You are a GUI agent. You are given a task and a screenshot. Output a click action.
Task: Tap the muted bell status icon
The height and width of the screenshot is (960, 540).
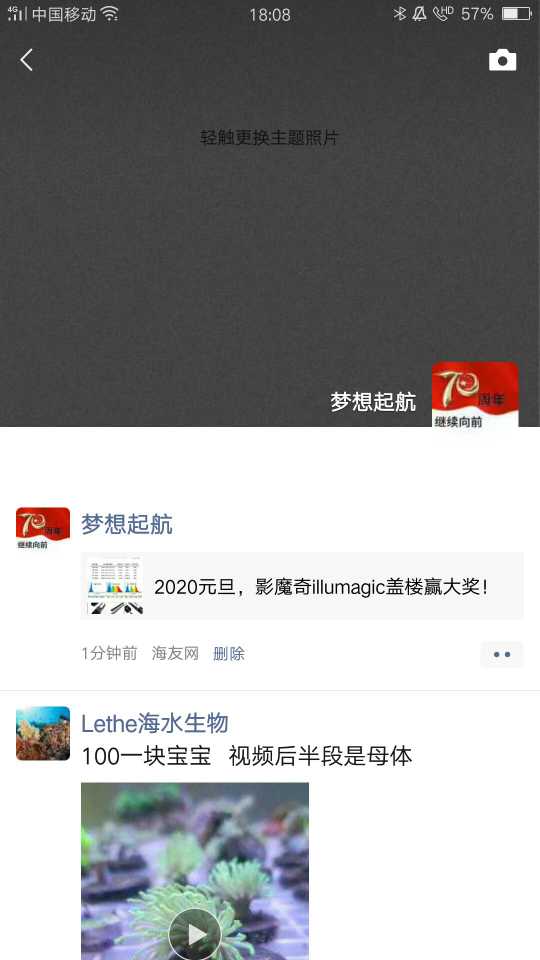click(419, 13)
